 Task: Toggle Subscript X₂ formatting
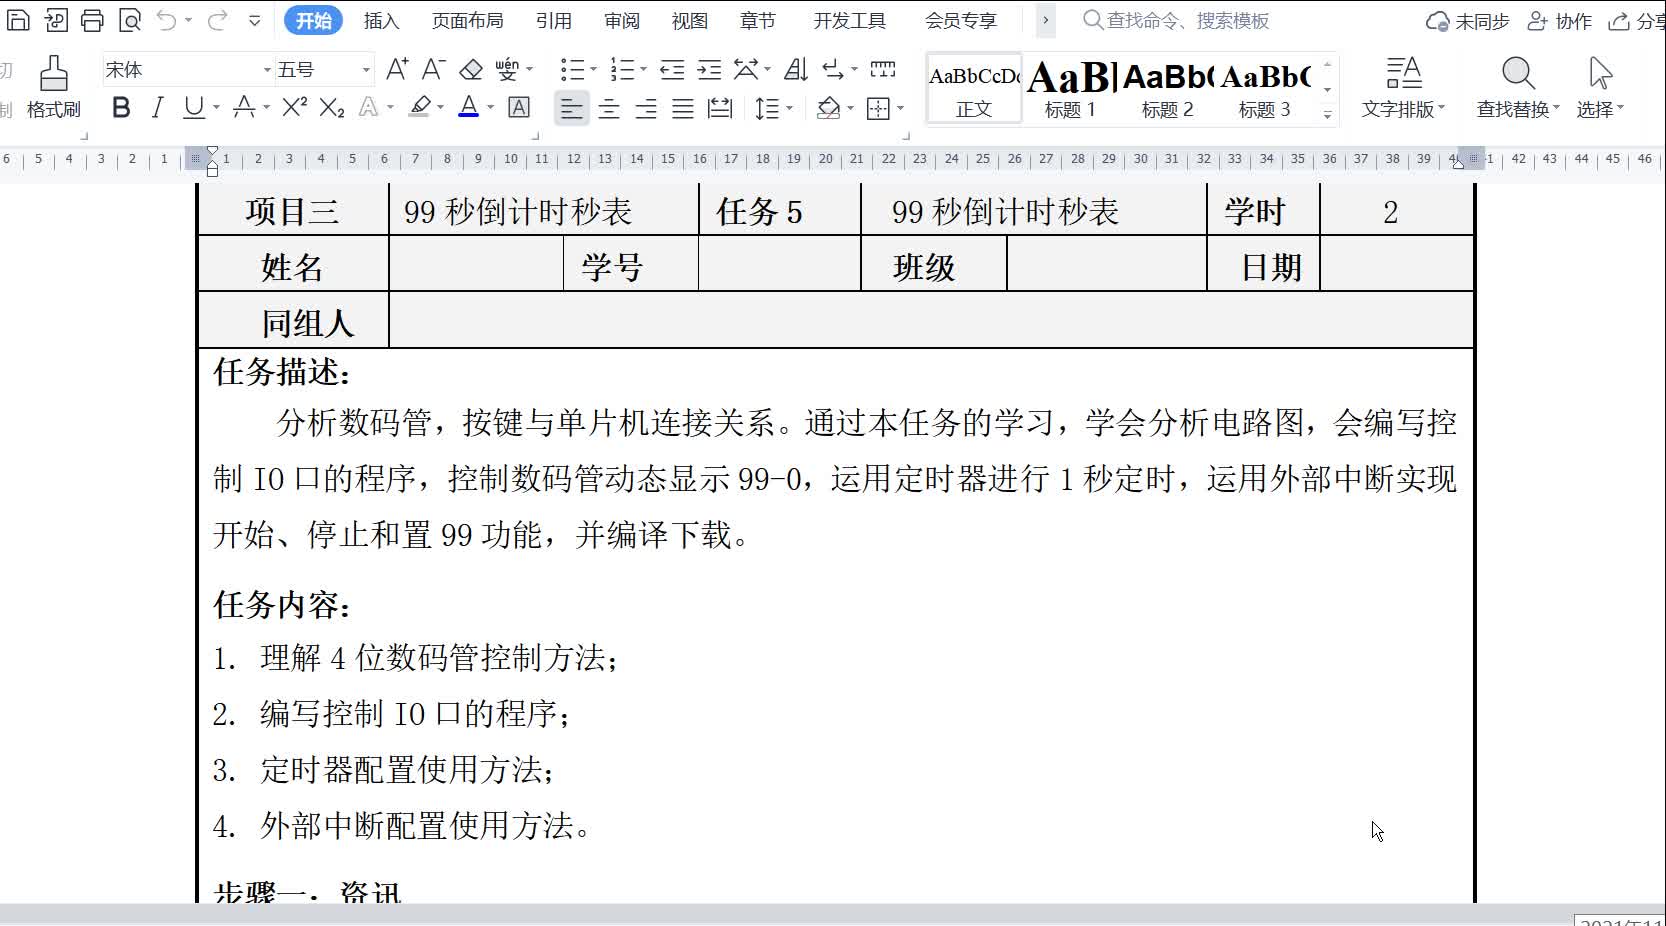pos(332,107)
